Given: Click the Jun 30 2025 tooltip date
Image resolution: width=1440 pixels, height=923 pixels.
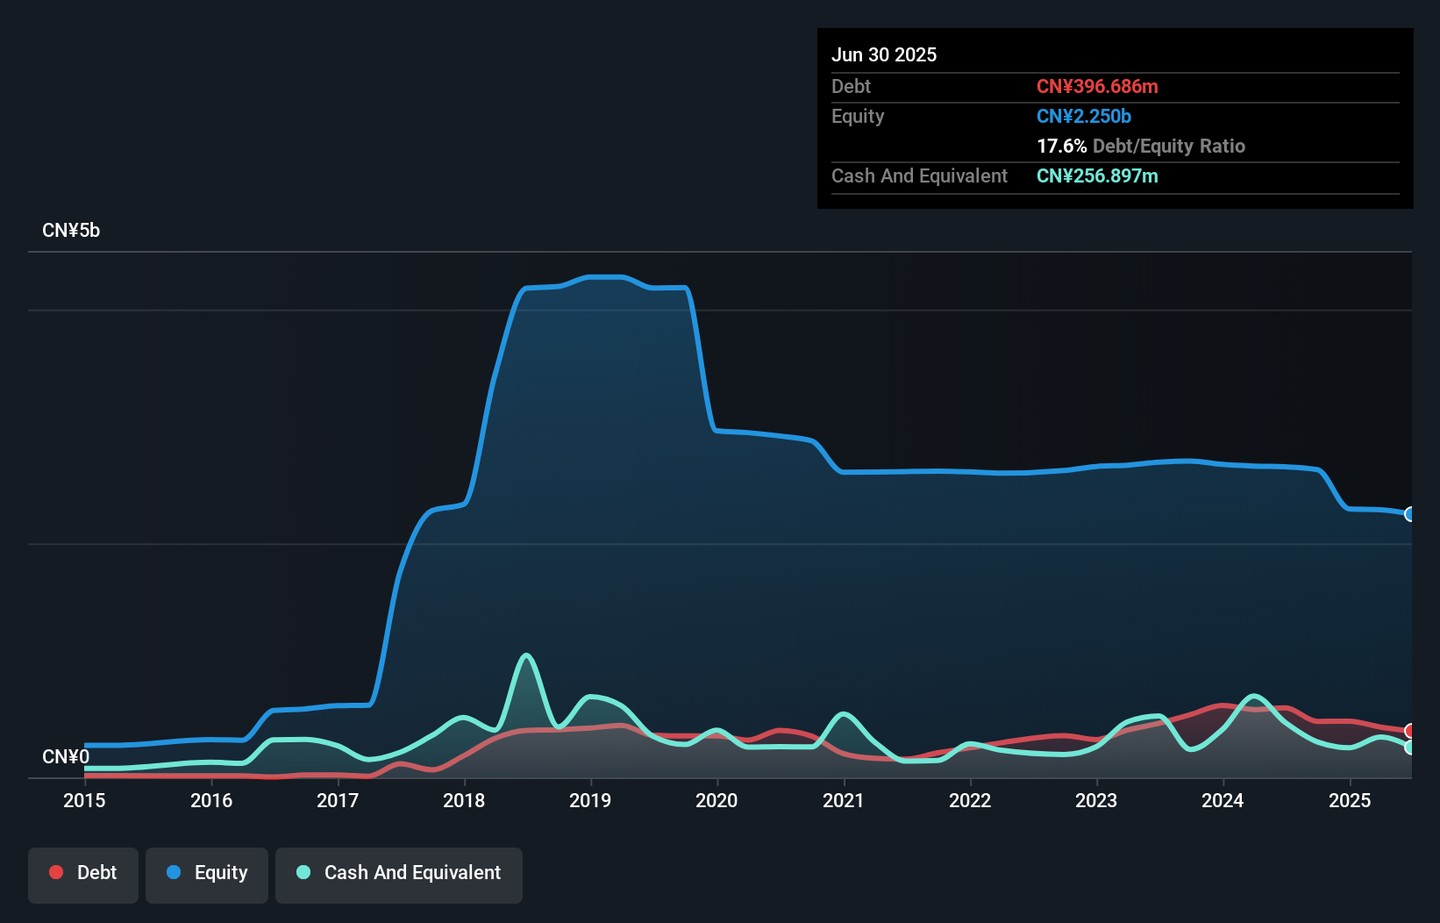Looking at the screenshot, I should [884, 55].
